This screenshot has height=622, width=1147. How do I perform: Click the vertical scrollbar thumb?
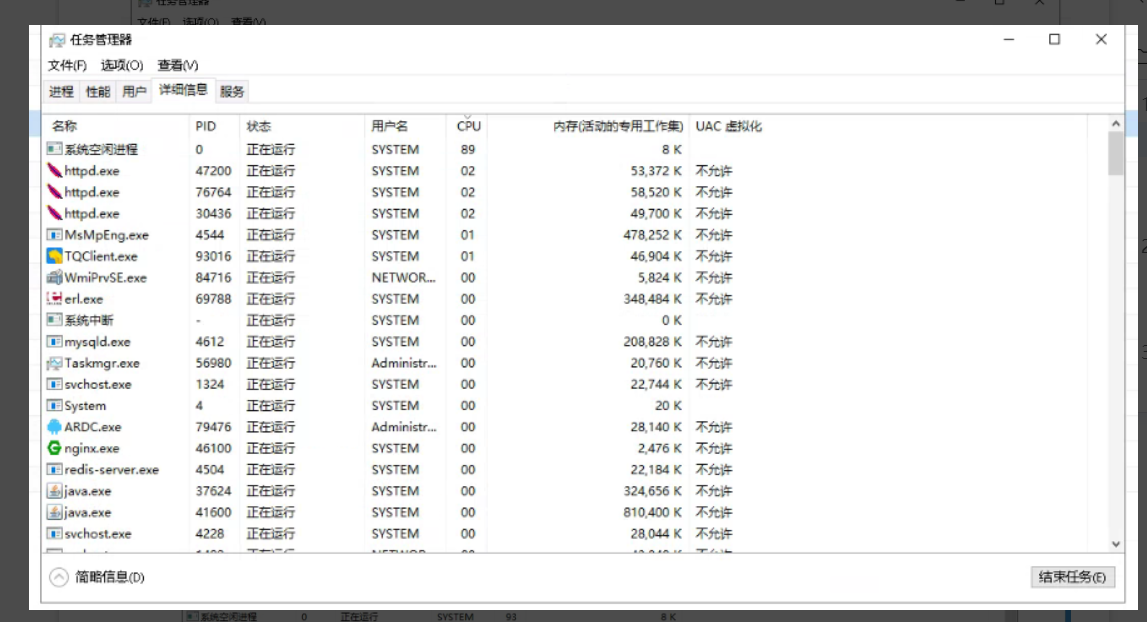[1116, 154]
